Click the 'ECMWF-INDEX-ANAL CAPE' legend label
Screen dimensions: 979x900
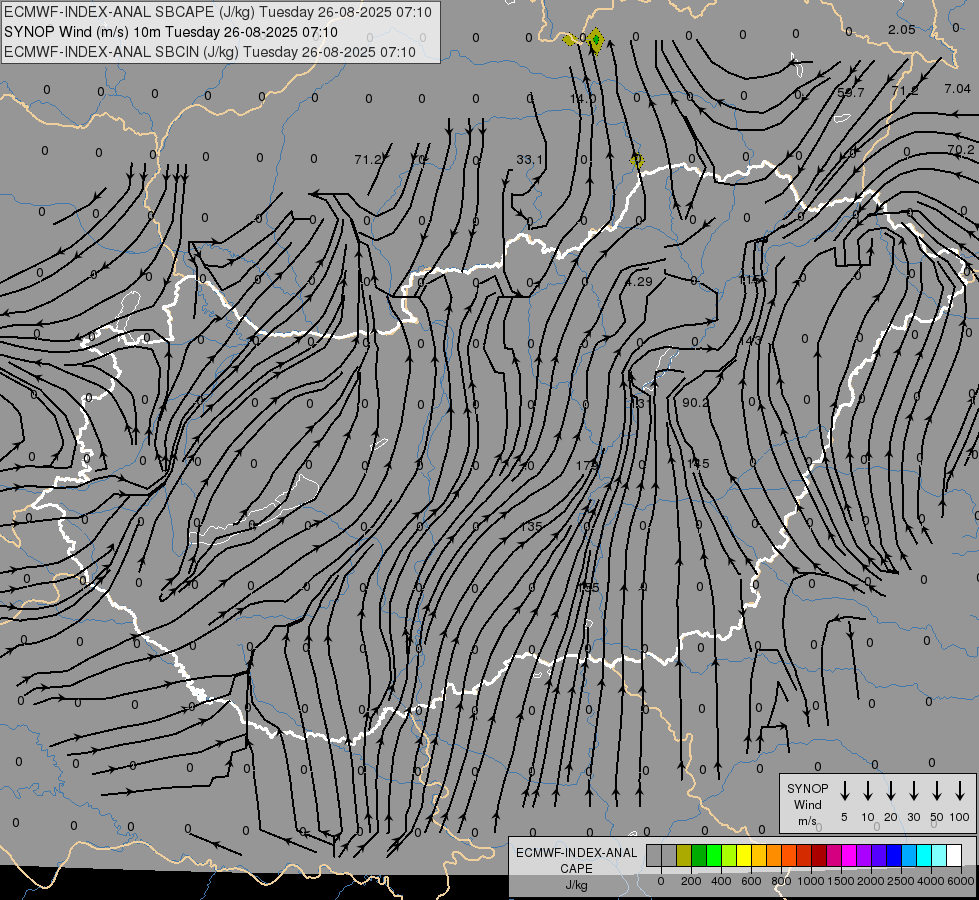pyautogui.click(x=576, y=860)
